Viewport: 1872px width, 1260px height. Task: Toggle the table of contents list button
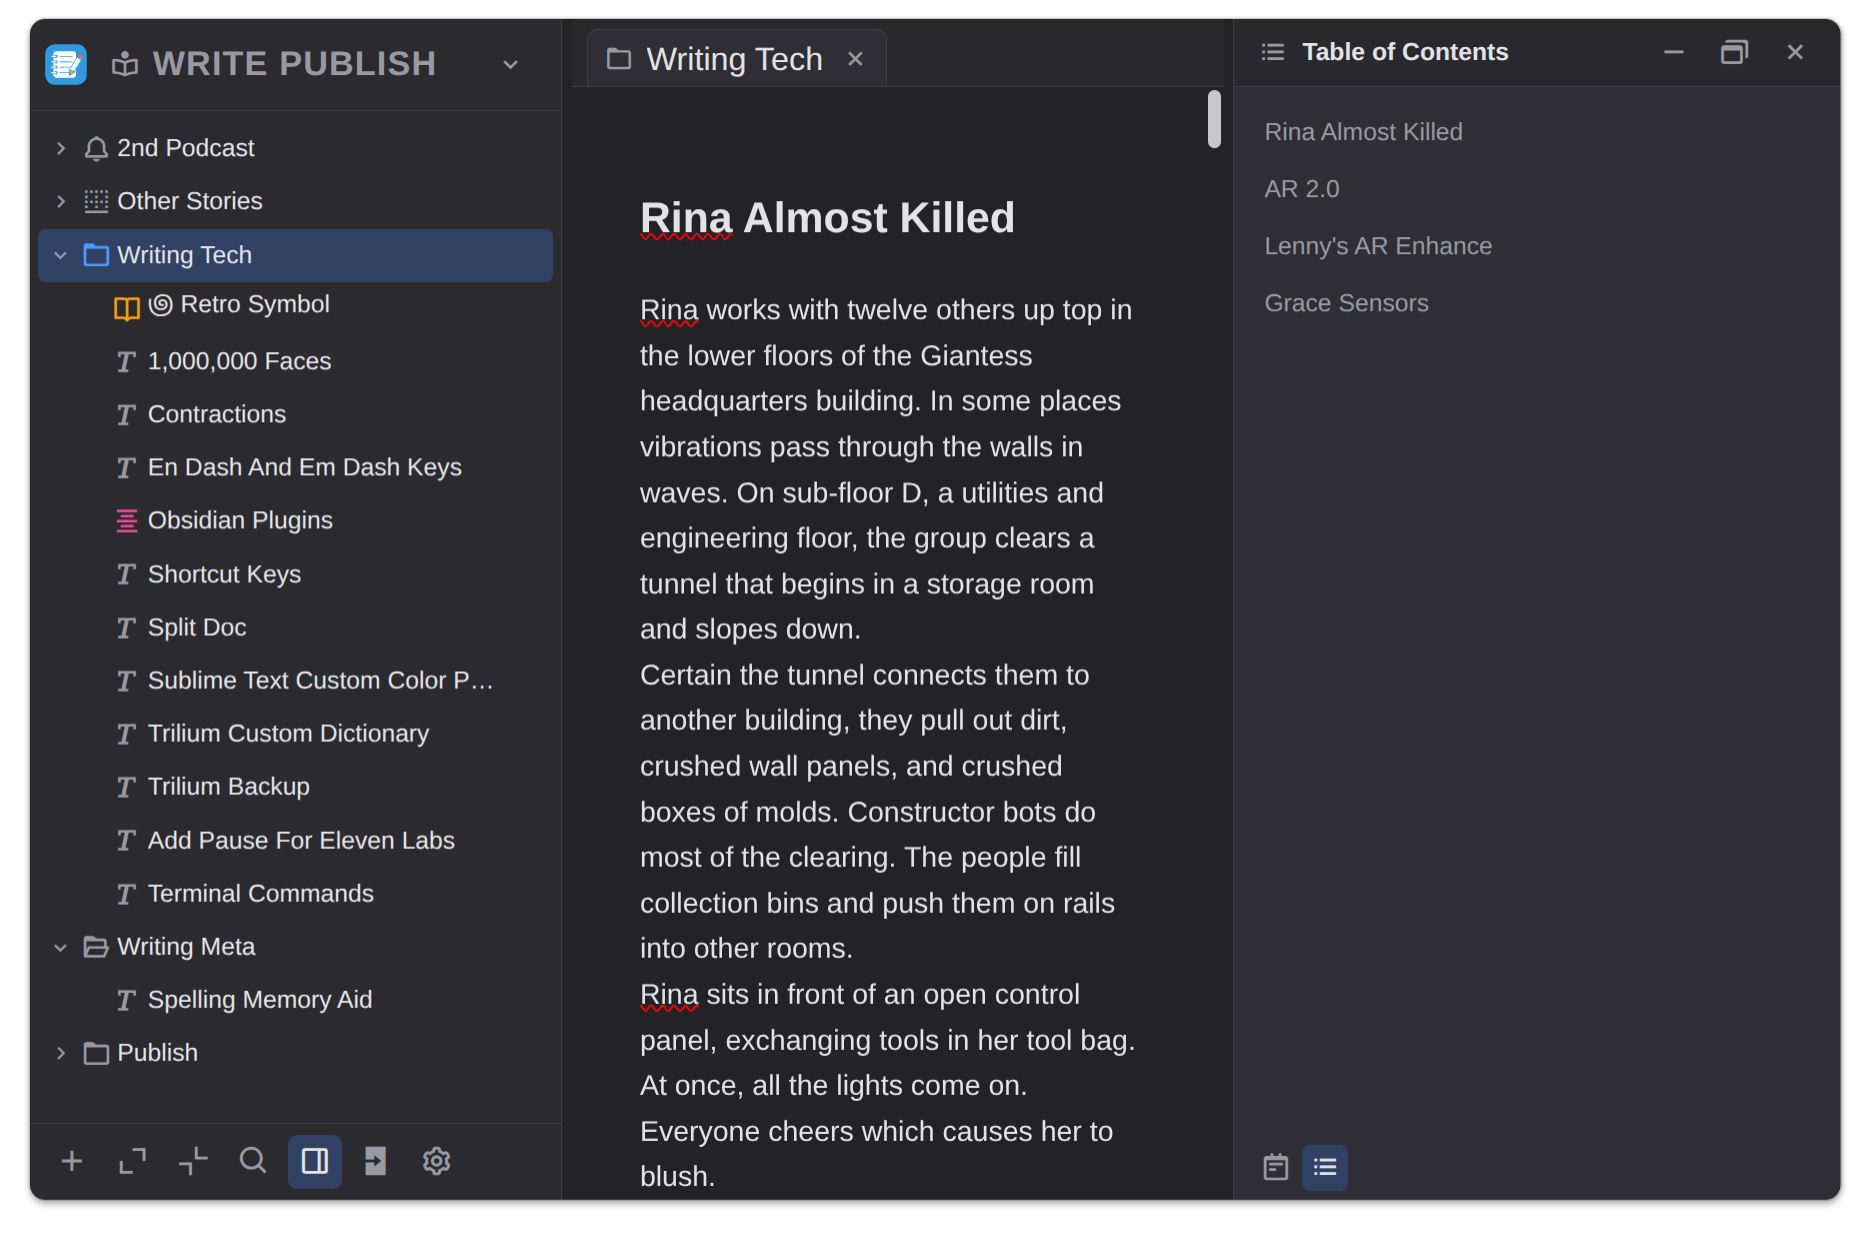pos(1325,1167)
